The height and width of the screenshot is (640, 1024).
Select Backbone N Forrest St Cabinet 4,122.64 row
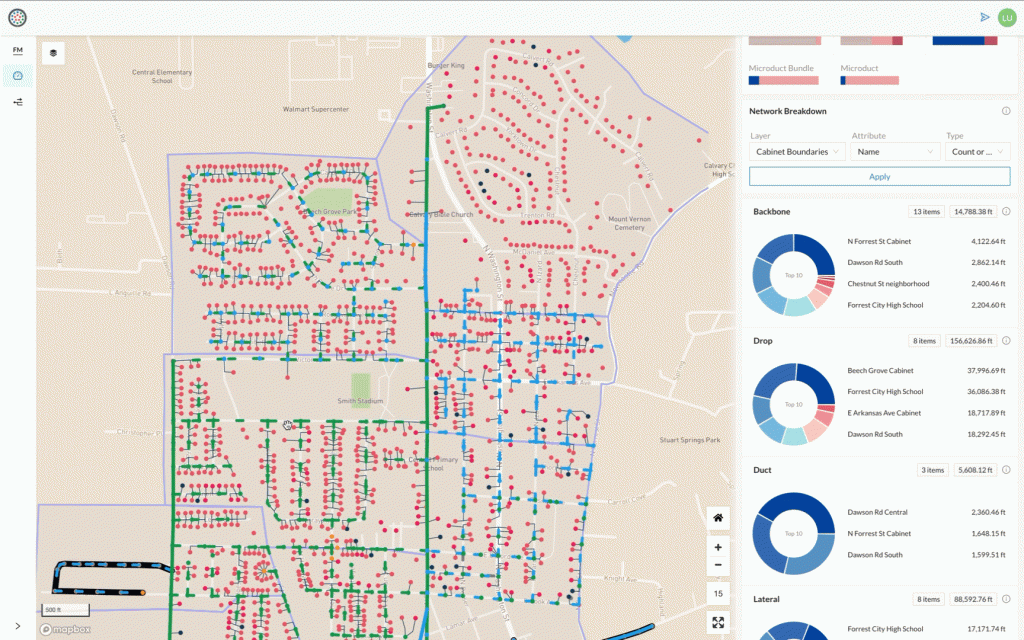pyautogui.click(x=926, y=242)
